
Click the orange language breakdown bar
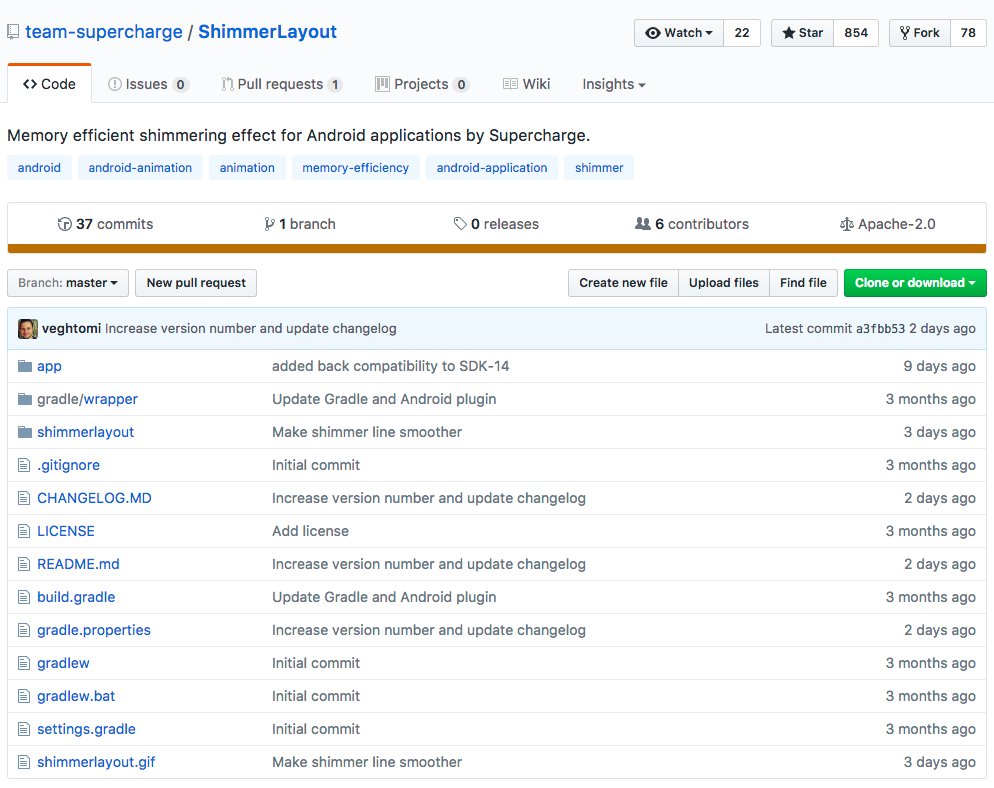tap(497, 249)
